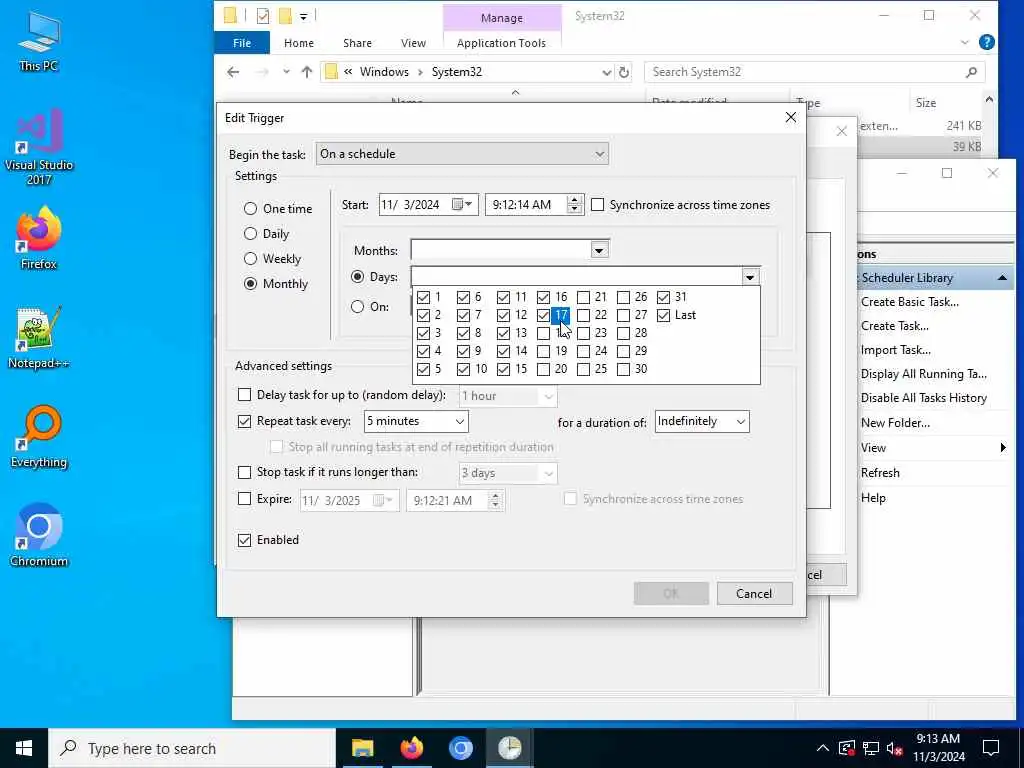Viewport: 1024px width, 768px height.
Task: Switch to Task Scheduler in the taskbar
Action: [x=509, y=748]
